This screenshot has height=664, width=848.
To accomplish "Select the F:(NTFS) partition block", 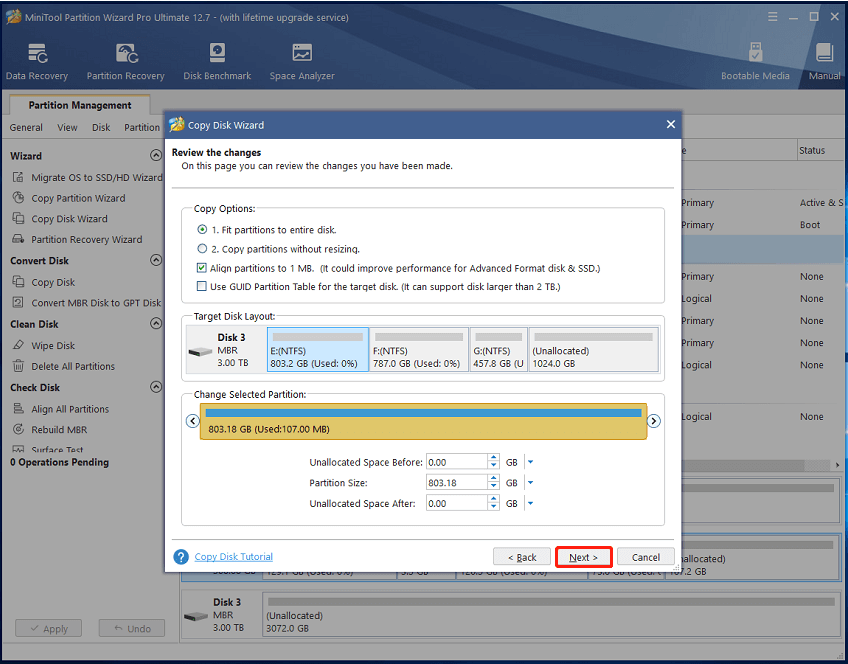I will 419,349.
